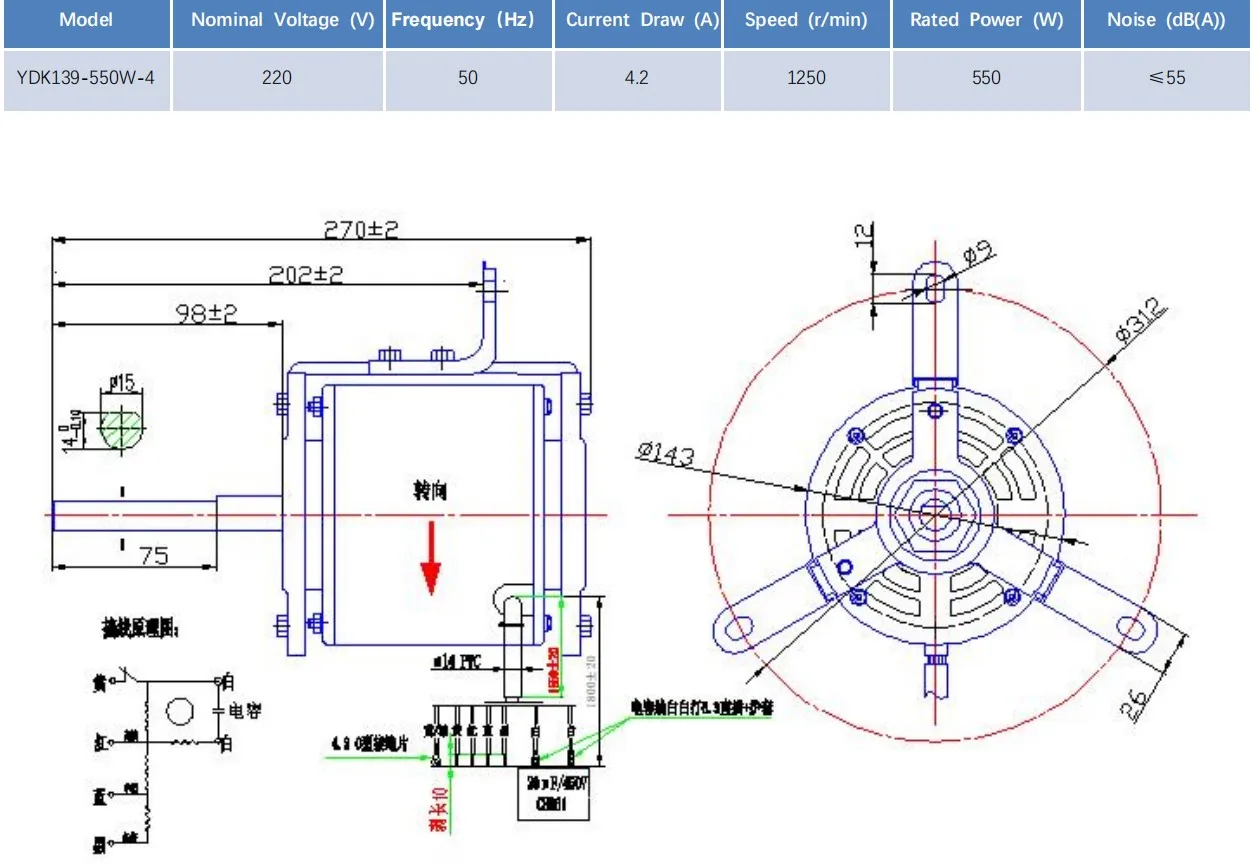Click the hexagonal center hub of motor
This screenshot has height=868, width=1257.
933,514
